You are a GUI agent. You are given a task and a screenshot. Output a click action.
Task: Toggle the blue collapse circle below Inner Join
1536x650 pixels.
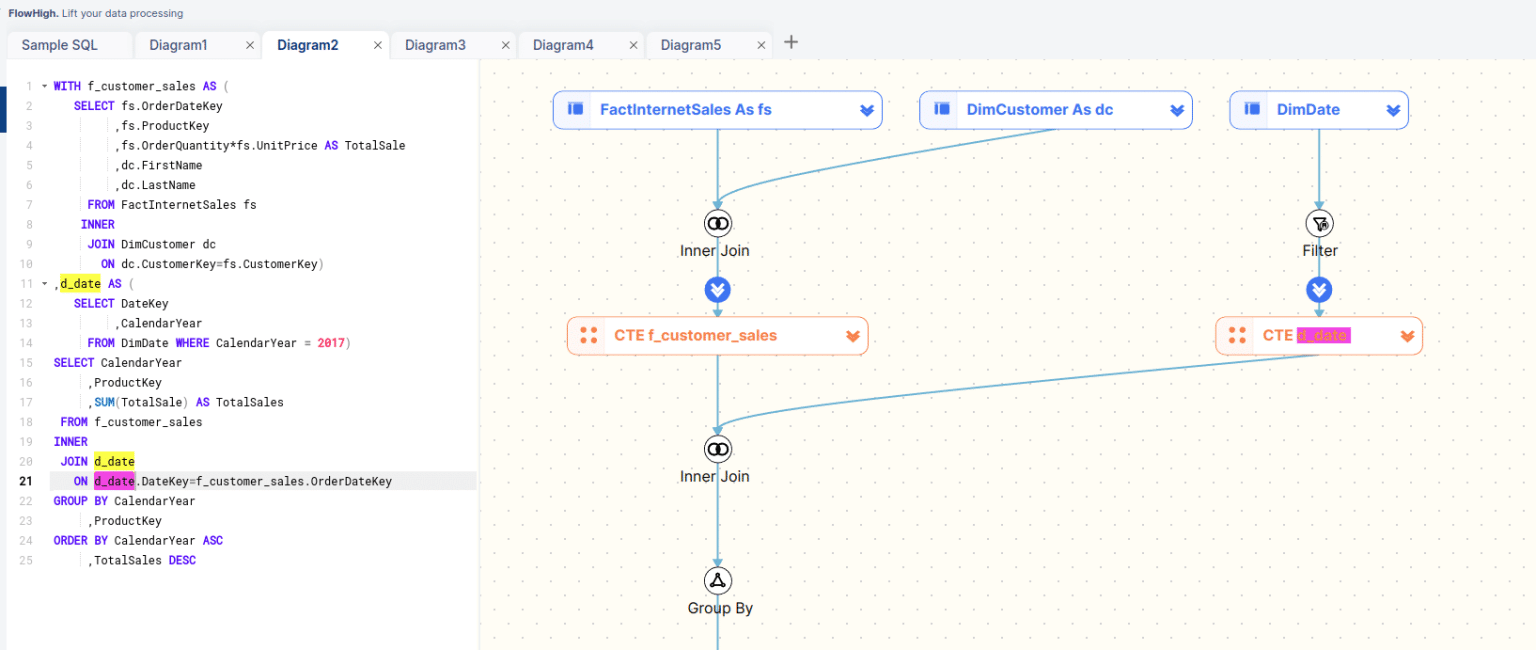click(717, 290)
